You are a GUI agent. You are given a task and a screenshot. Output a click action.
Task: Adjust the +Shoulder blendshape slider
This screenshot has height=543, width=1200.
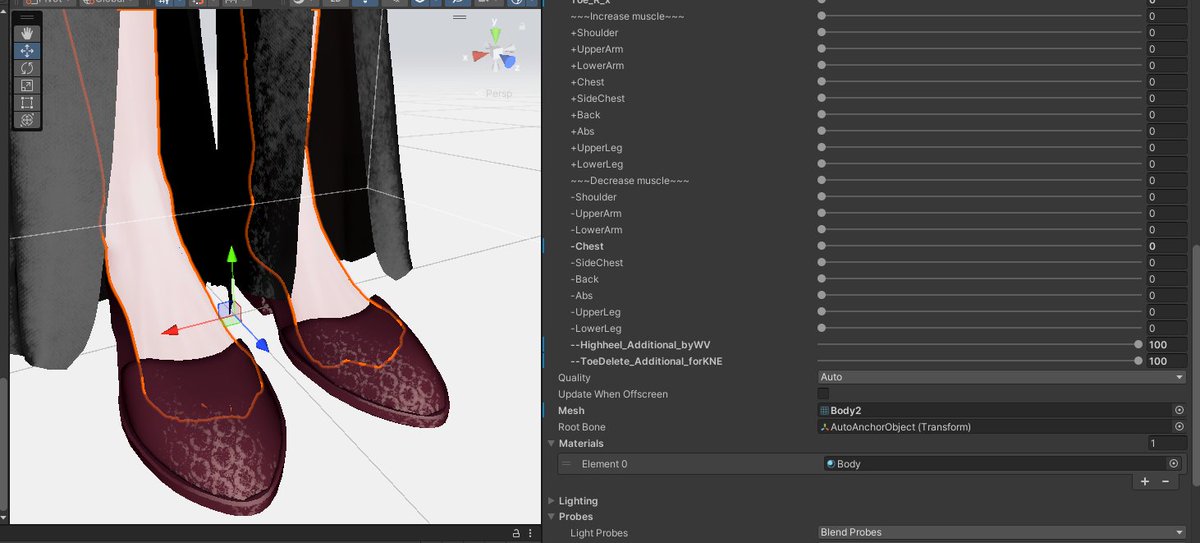(980, 33)
